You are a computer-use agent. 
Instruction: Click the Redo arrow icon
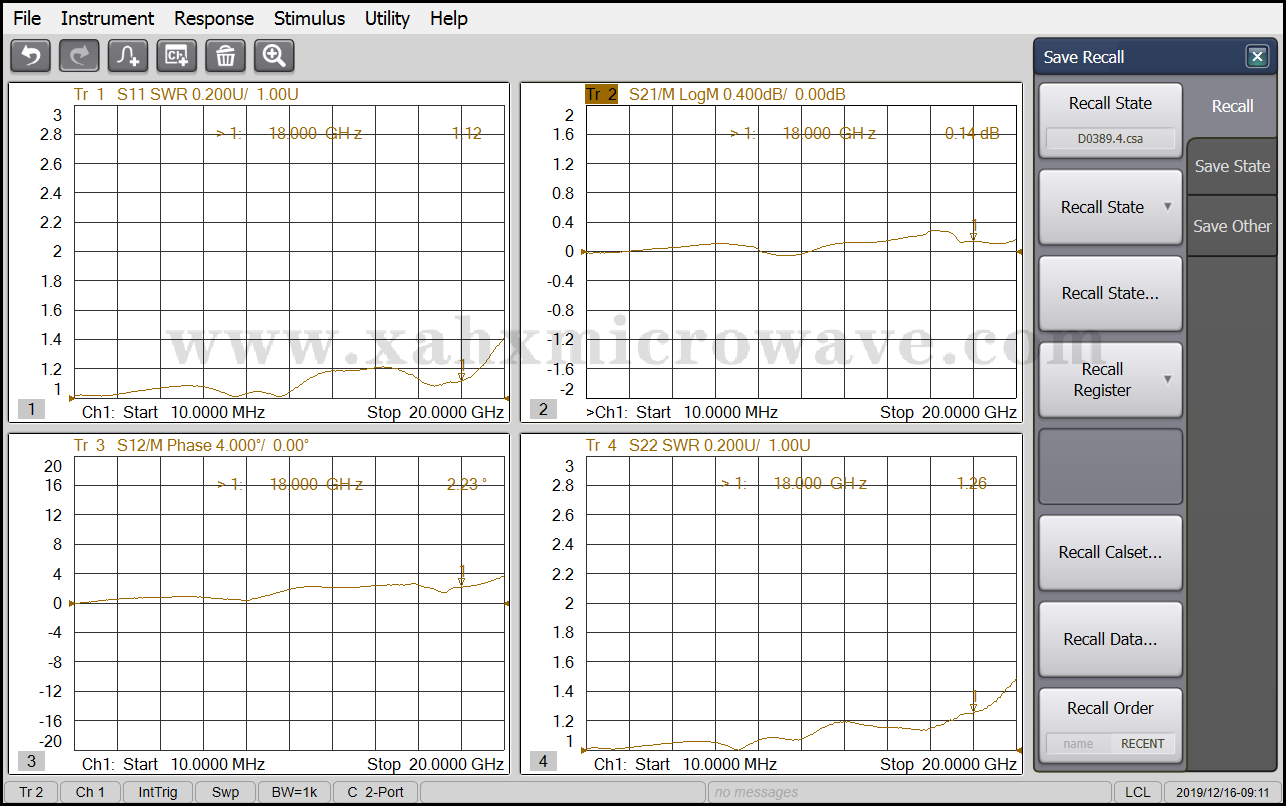79,56
